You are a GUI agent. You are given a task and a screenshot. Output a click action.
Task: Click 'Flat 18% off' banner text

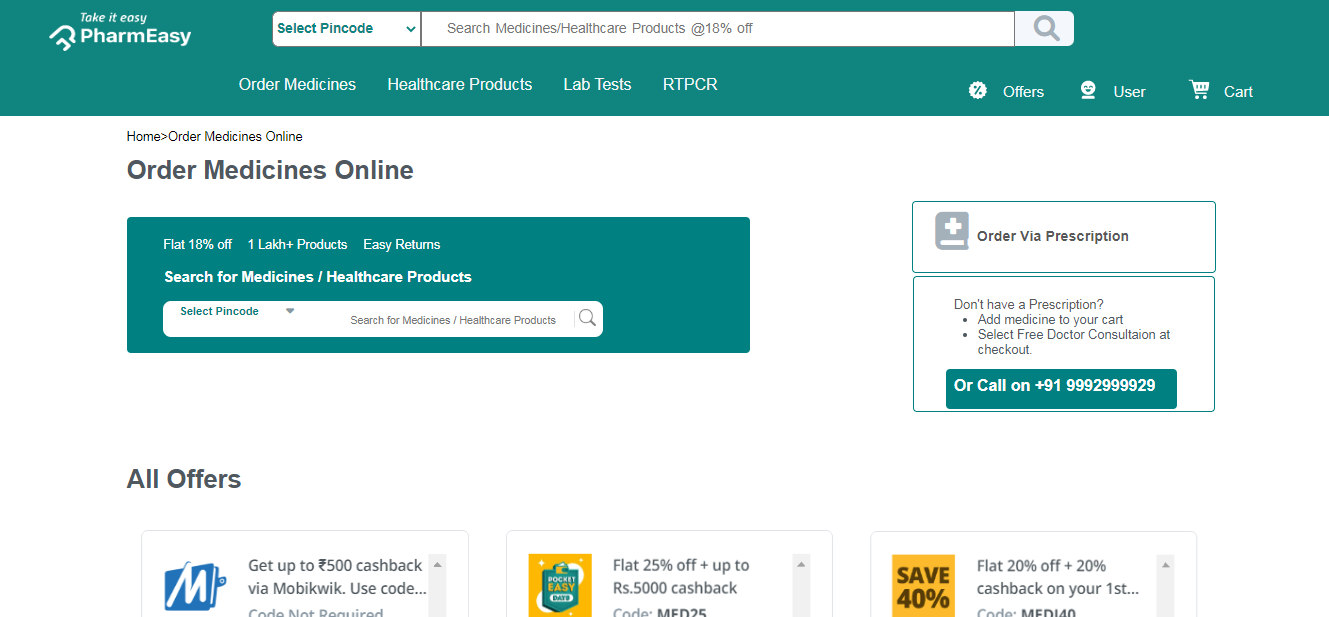click(198, 245)
